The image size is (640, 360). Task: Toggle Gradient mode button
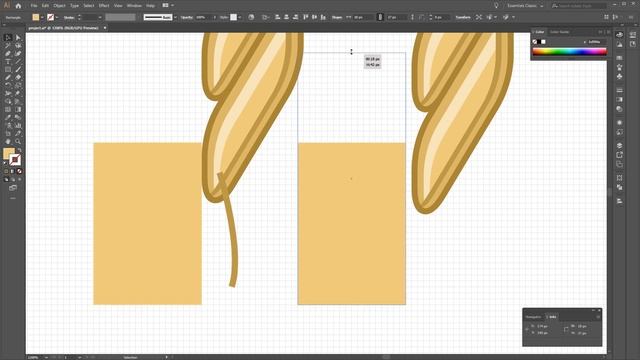click(x=13, y=171)
